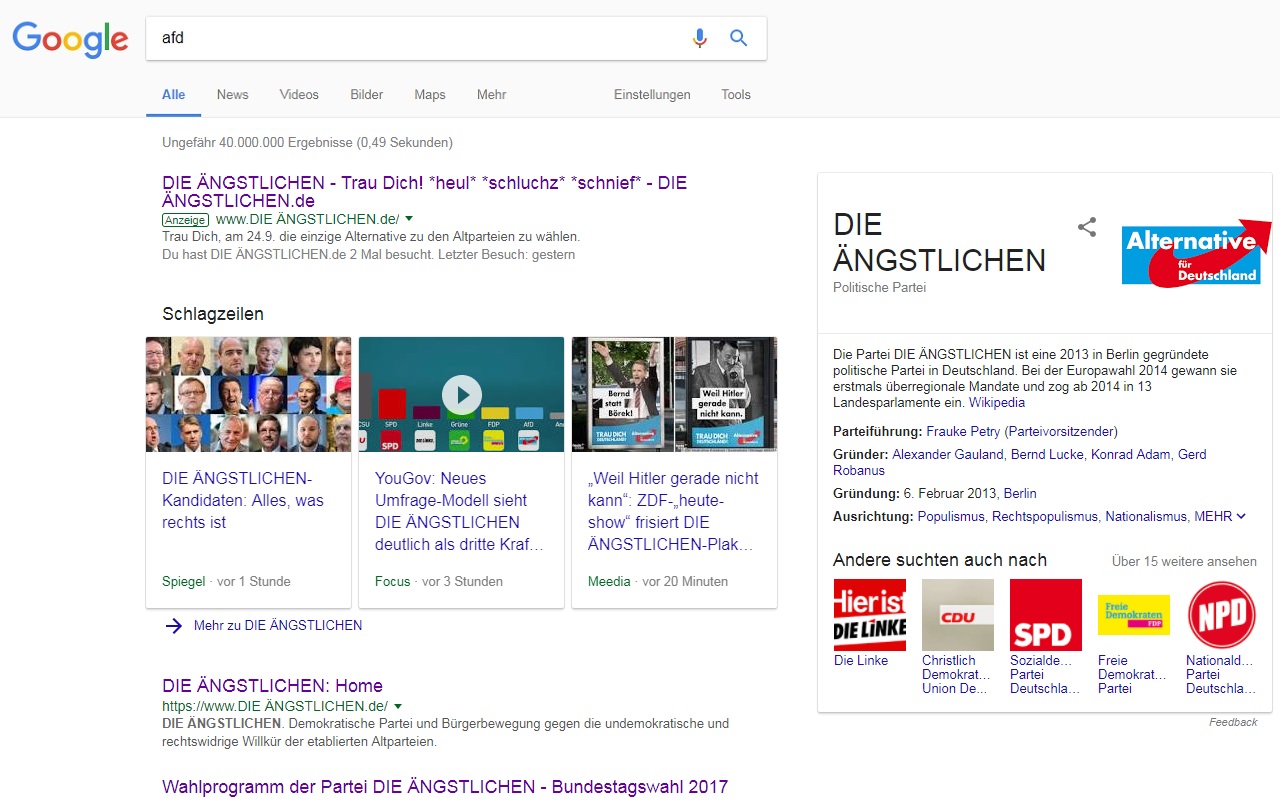Open the Spiegel candidates photo thumbnail
The image size is (1280, 800).
click(248, 394)
